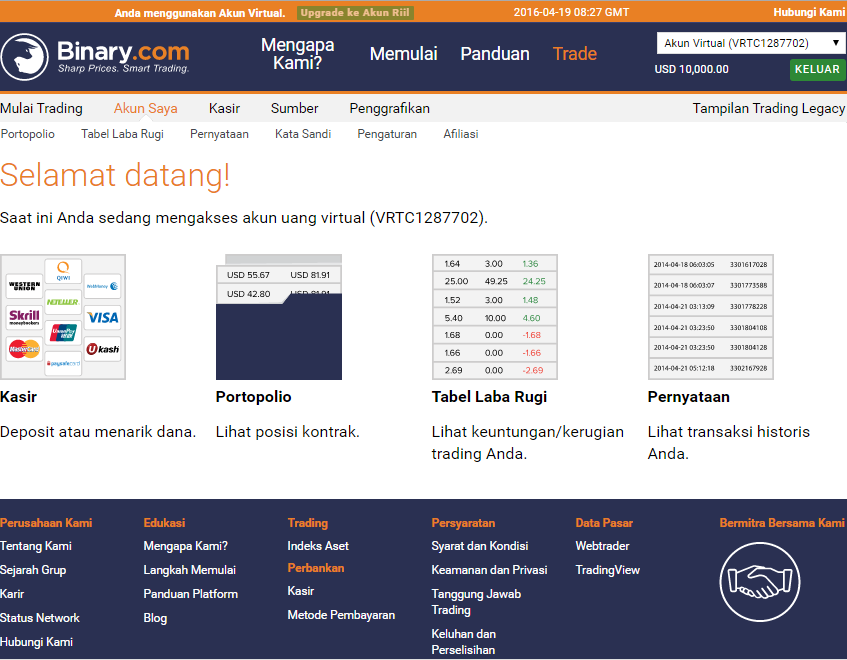The image size is (847, 660).
Task: Open TradingView footer link
Action: pos(608,570)
